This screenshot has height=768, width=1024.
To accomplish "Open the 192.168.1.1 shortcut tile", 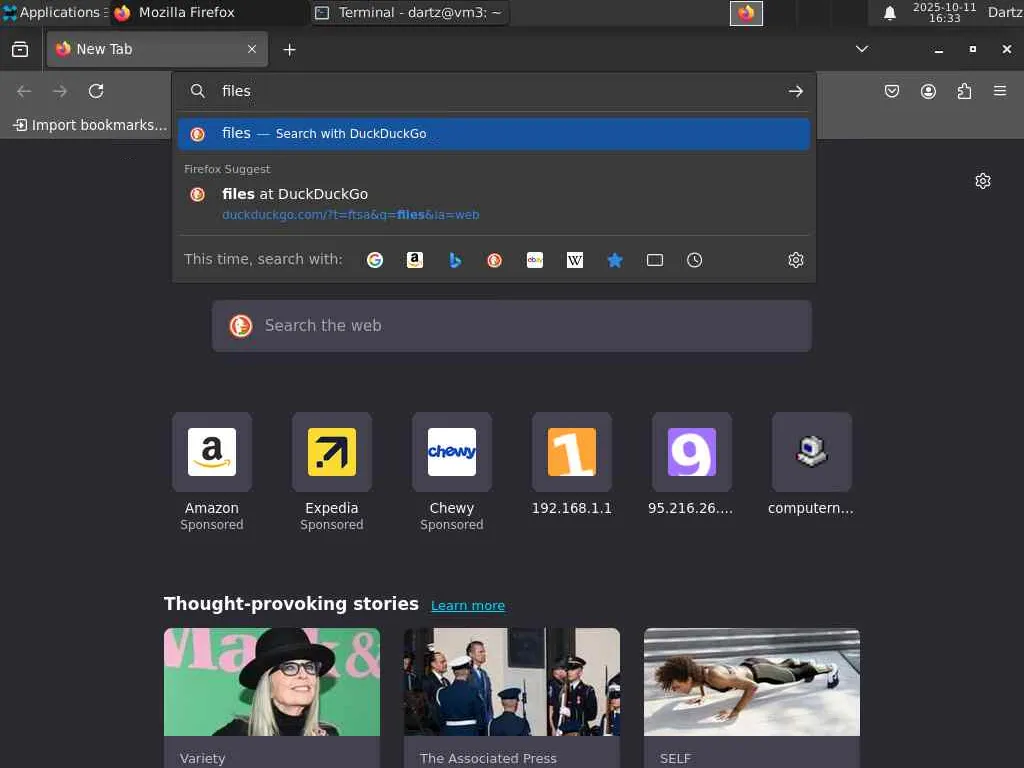I will point(572,465).
